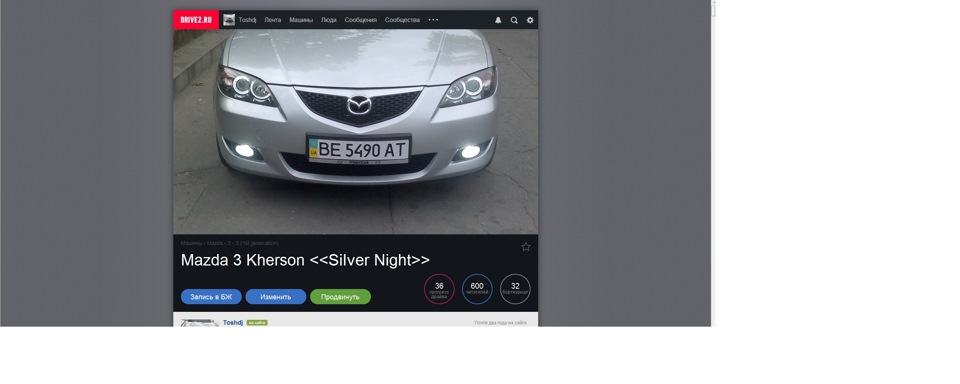Image resolution: width=960 pixels, height=384 pixels.
Task: Open the 32 бортжурнал counter
Action: (515, 289)
